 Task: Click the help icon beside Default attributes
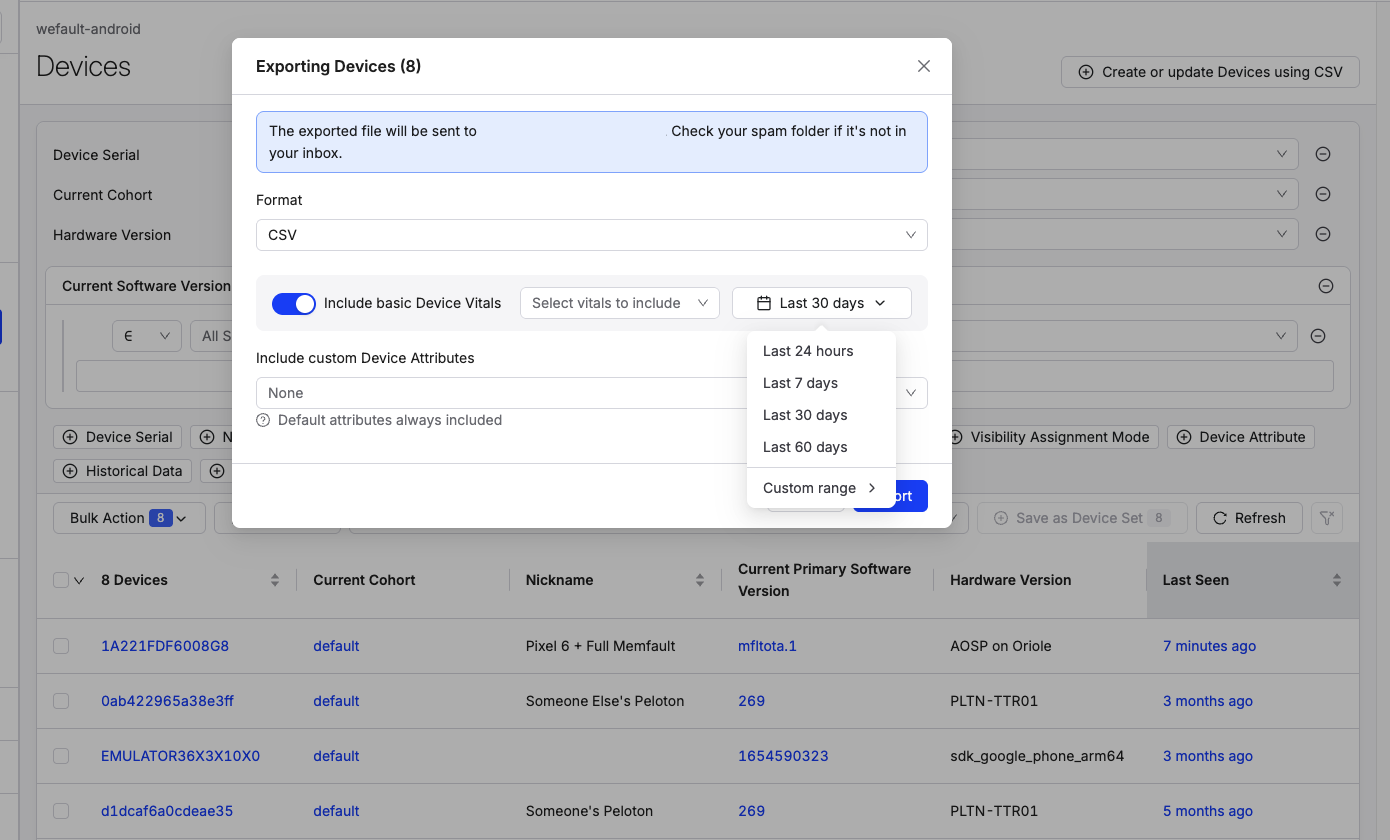tap(263, 421)
